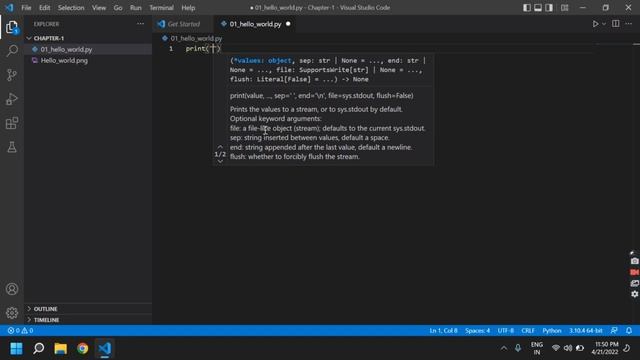The image size is (640, 360).
Task: Collapse the CHAPTER-1 folder section
Action: pos(88,38)
